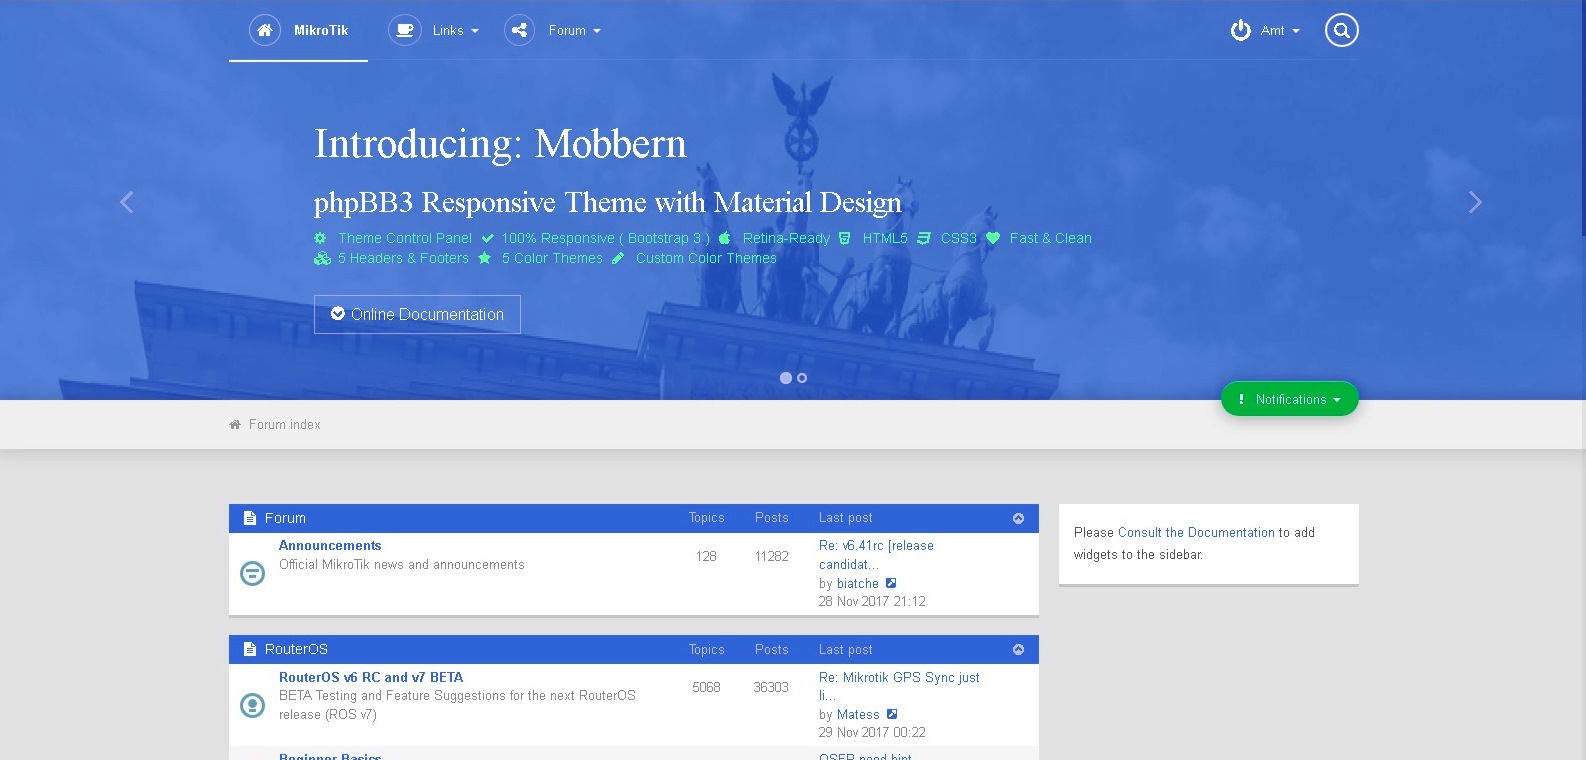Click the Retina-Ready feature text

click(786, 238)
